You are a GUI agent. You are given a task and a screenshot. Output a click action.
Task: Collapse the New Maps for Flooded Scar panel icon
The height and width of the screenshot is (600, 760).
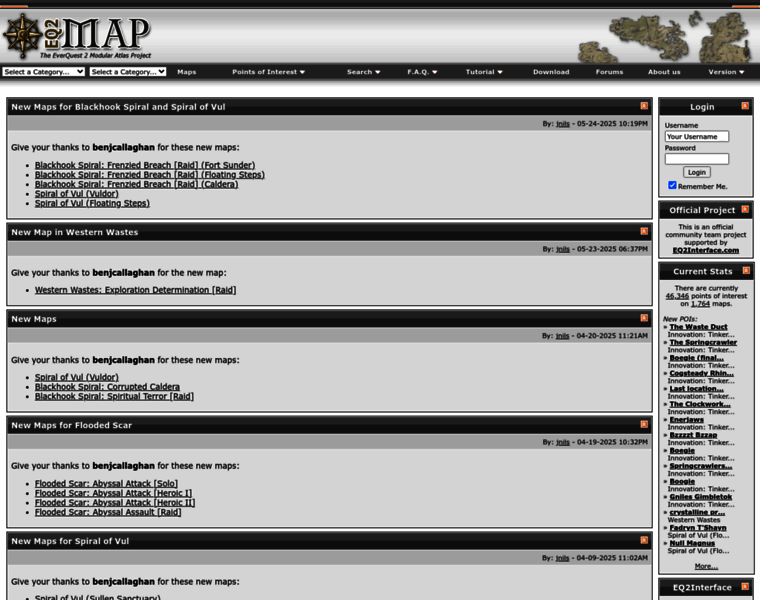click(644, 424)
